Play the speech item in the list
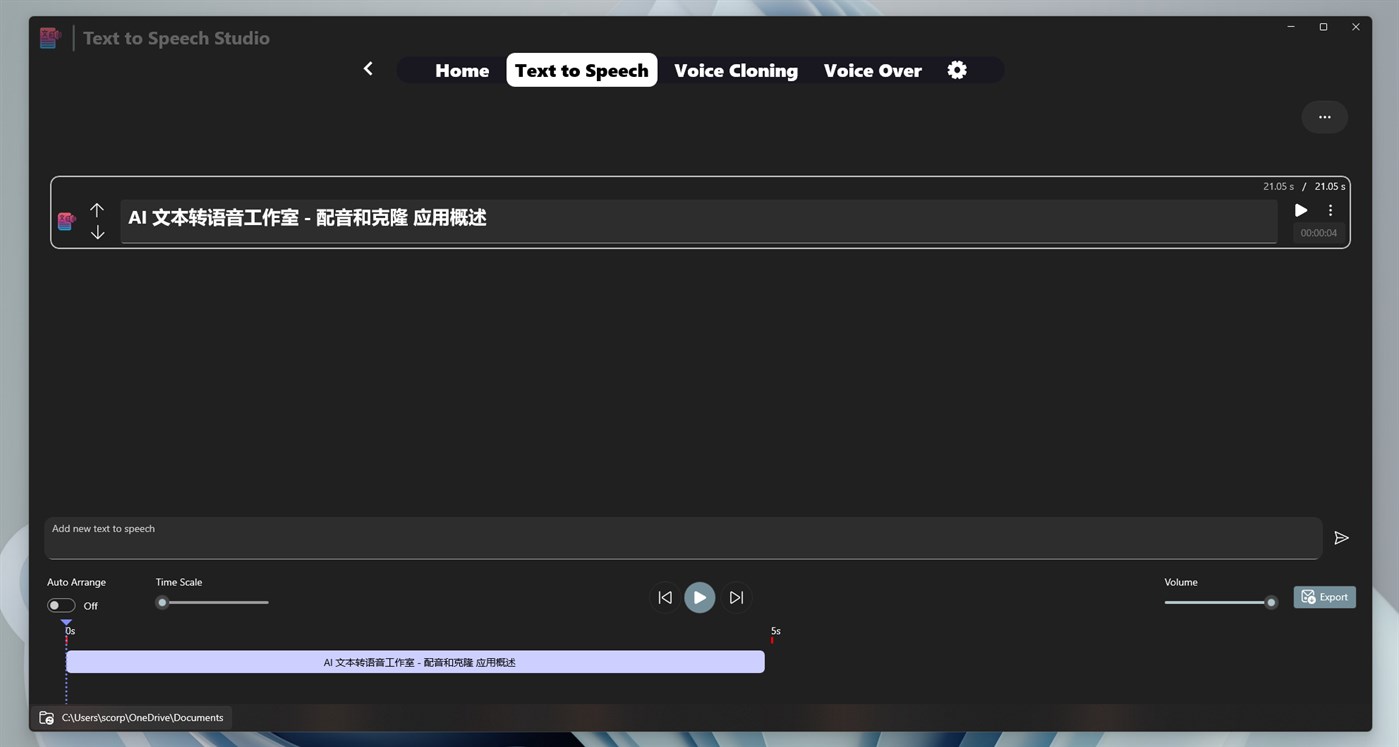Screen dimensions: 1399x747 coord(1301,210)
